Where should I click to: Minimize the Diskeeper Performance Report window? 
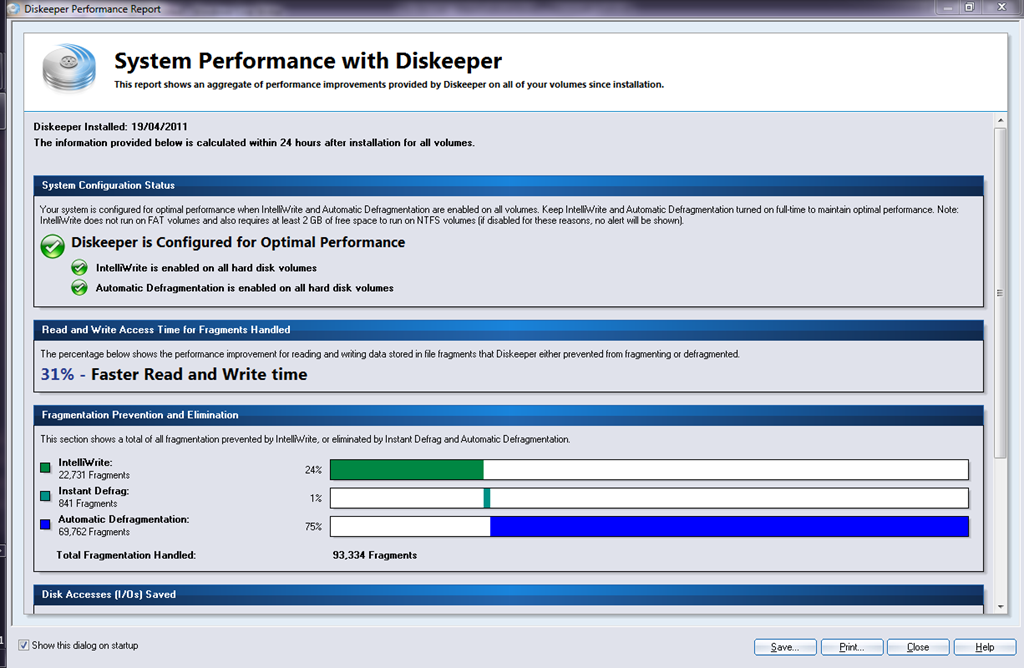pyautogui.click(x=948, y=7)
